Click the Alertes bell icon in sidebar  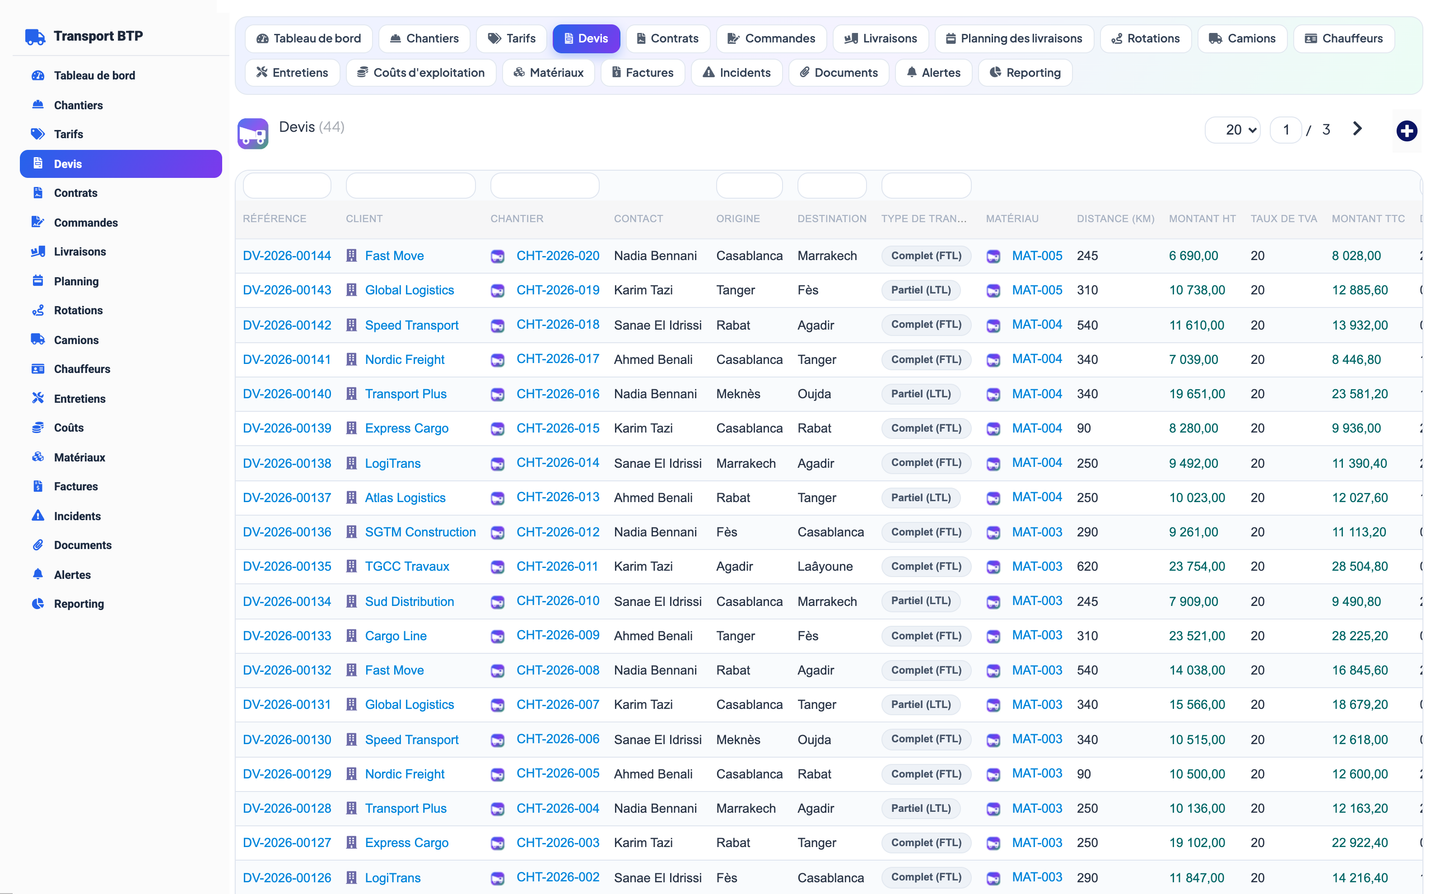pos(38,574)
